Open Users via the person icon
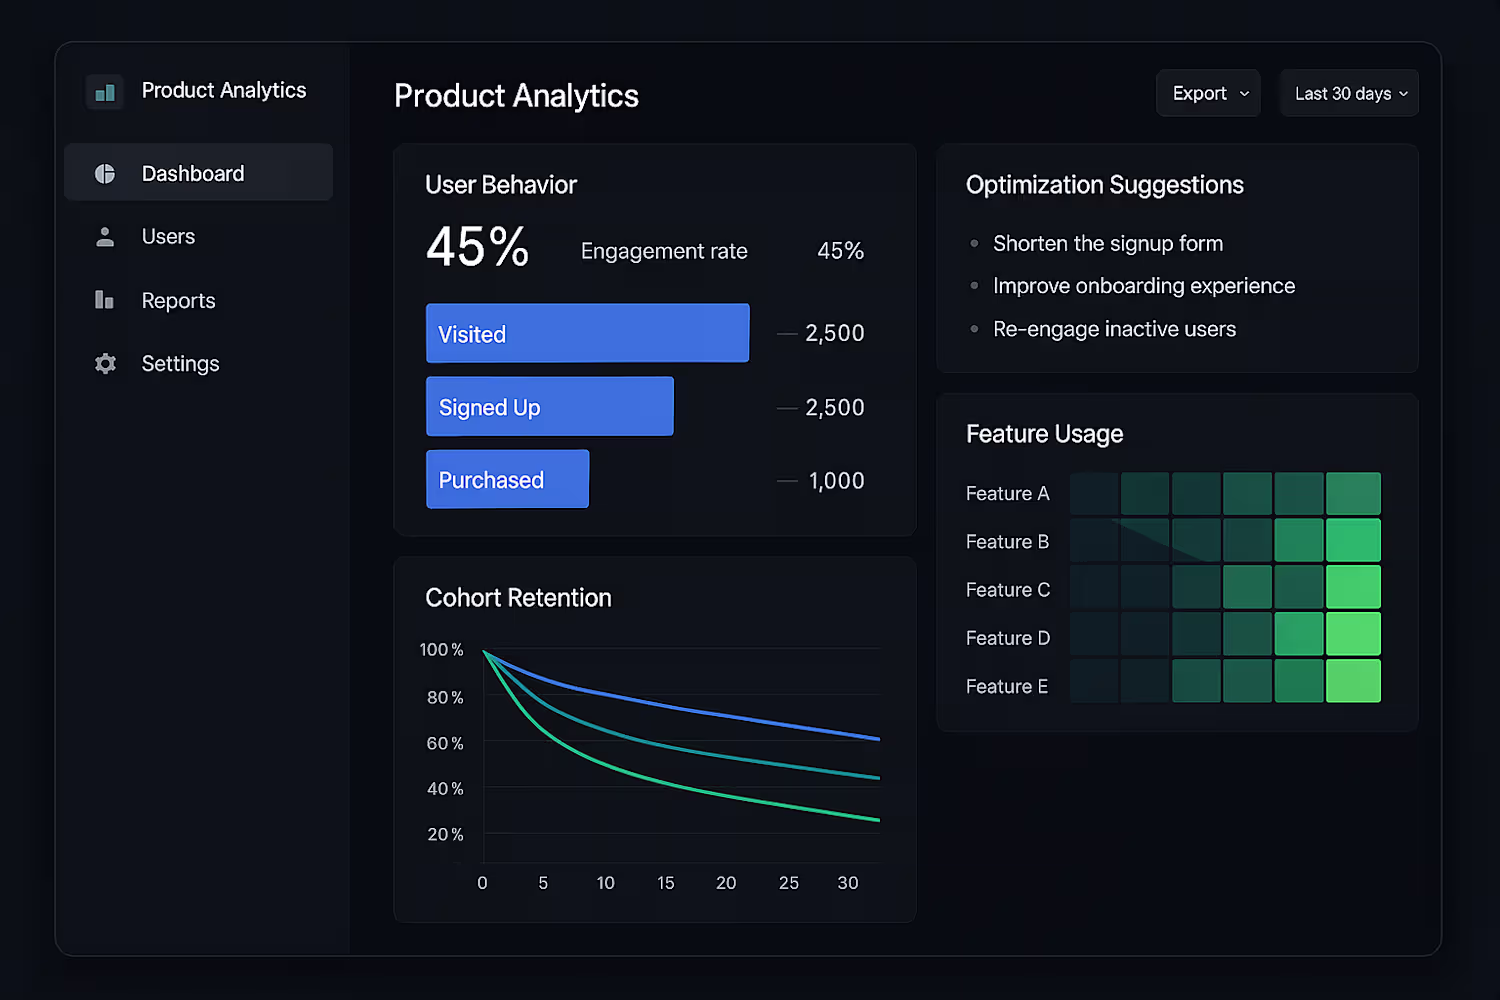This screenshot has width=1500, height=1000. click(x=105, y=237)
